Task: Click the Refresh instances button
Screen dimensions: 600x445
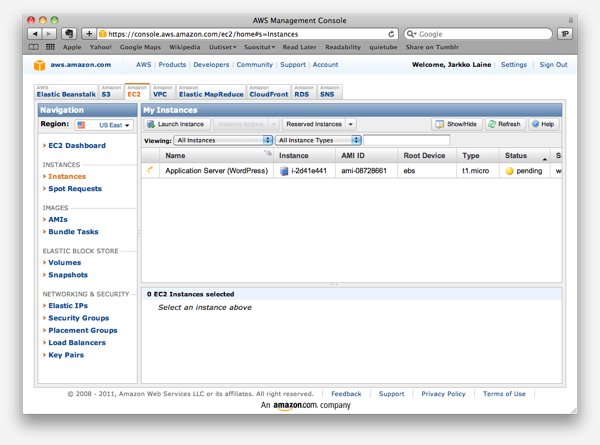Action: (504, 124)
